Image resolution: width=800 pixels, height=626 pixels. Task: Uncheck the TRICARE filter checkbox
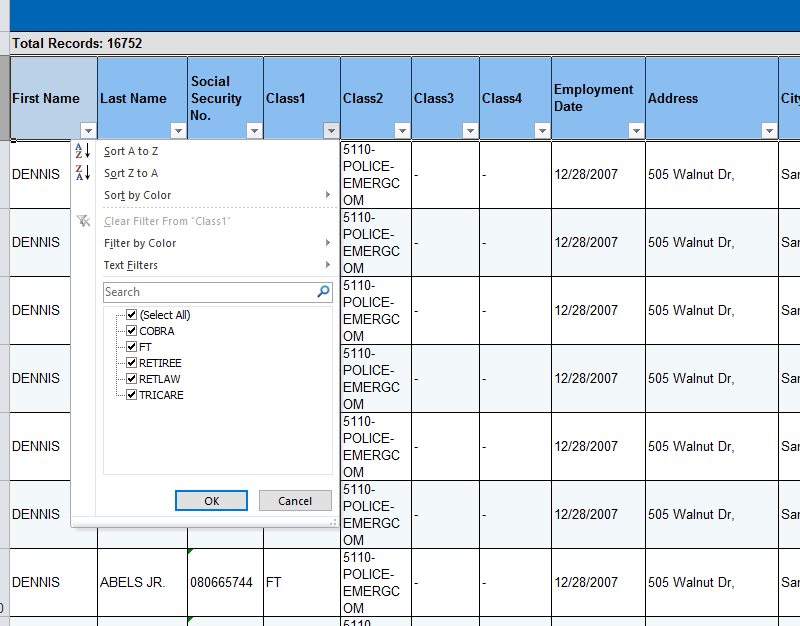(132, 395)
